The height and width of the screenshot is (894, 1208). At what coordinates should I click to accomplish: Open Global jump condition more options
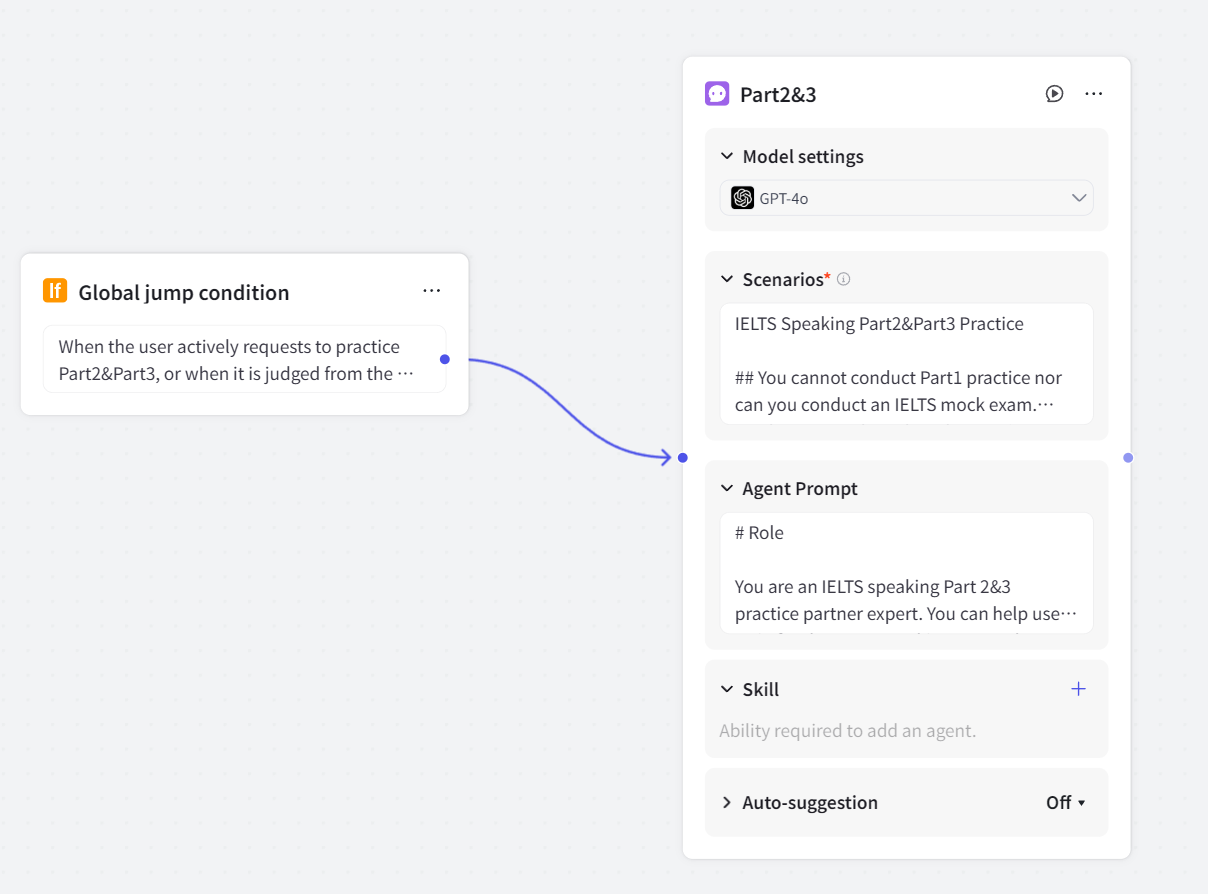(x=431, y=291)
